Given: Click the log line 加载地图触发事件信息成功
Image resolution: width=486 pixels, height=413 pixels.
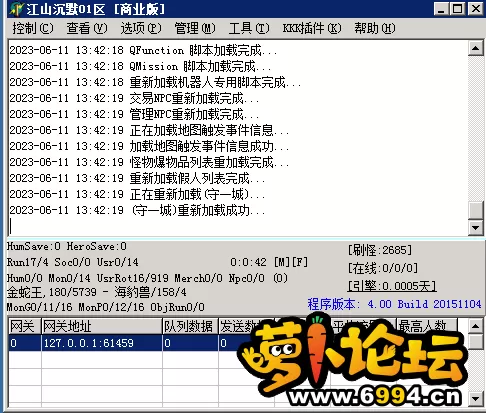Looking at the screenshot, I should coord(149,146).
